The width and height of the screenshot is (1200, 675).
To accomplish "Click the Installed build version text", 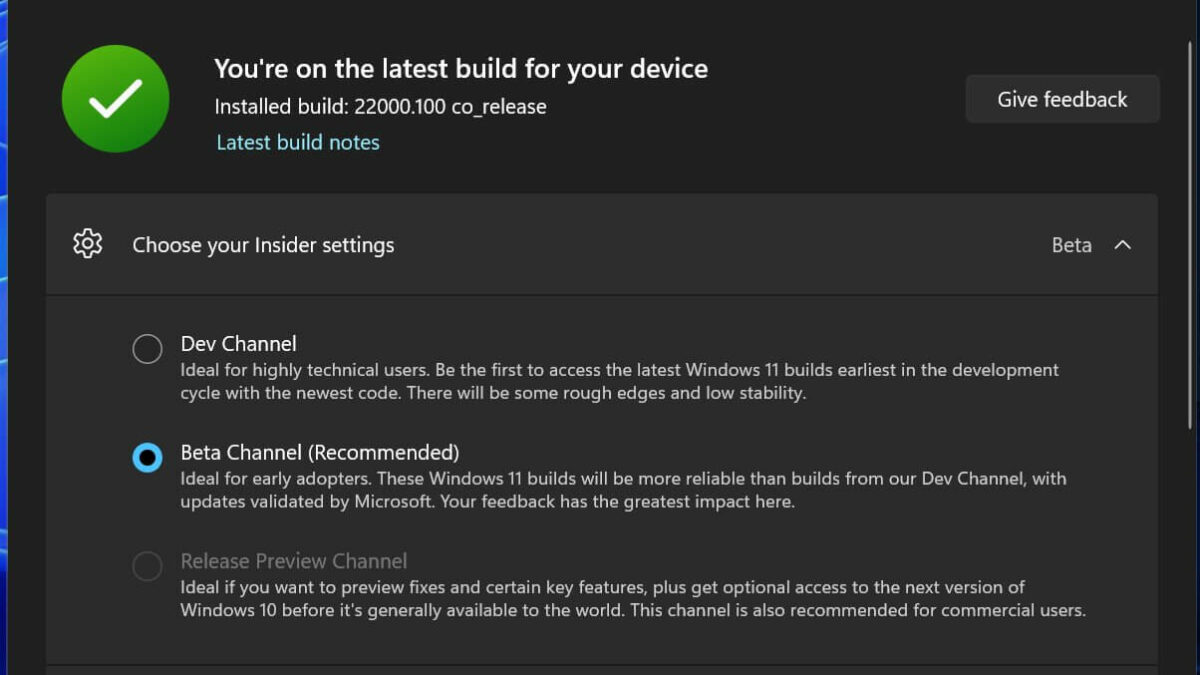I will 380,107.
